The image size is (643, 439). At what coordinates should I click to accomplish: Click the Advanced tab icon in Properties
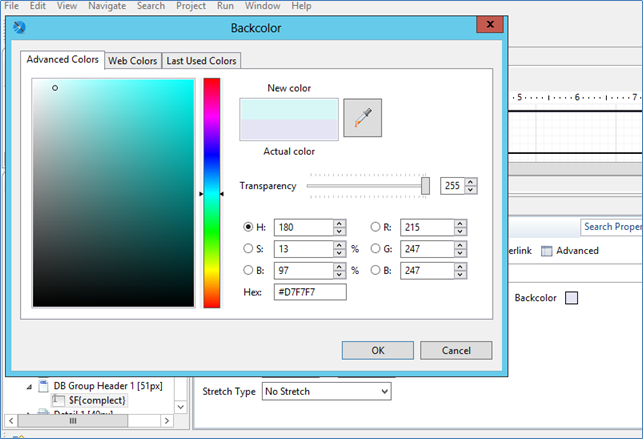[547, 251]
